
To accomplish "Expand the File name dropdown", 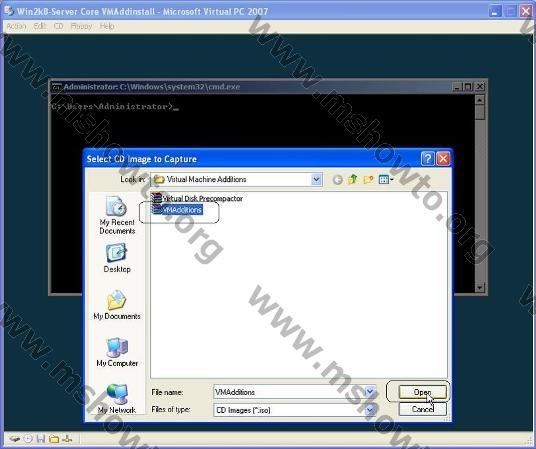I will click(370, 392).
